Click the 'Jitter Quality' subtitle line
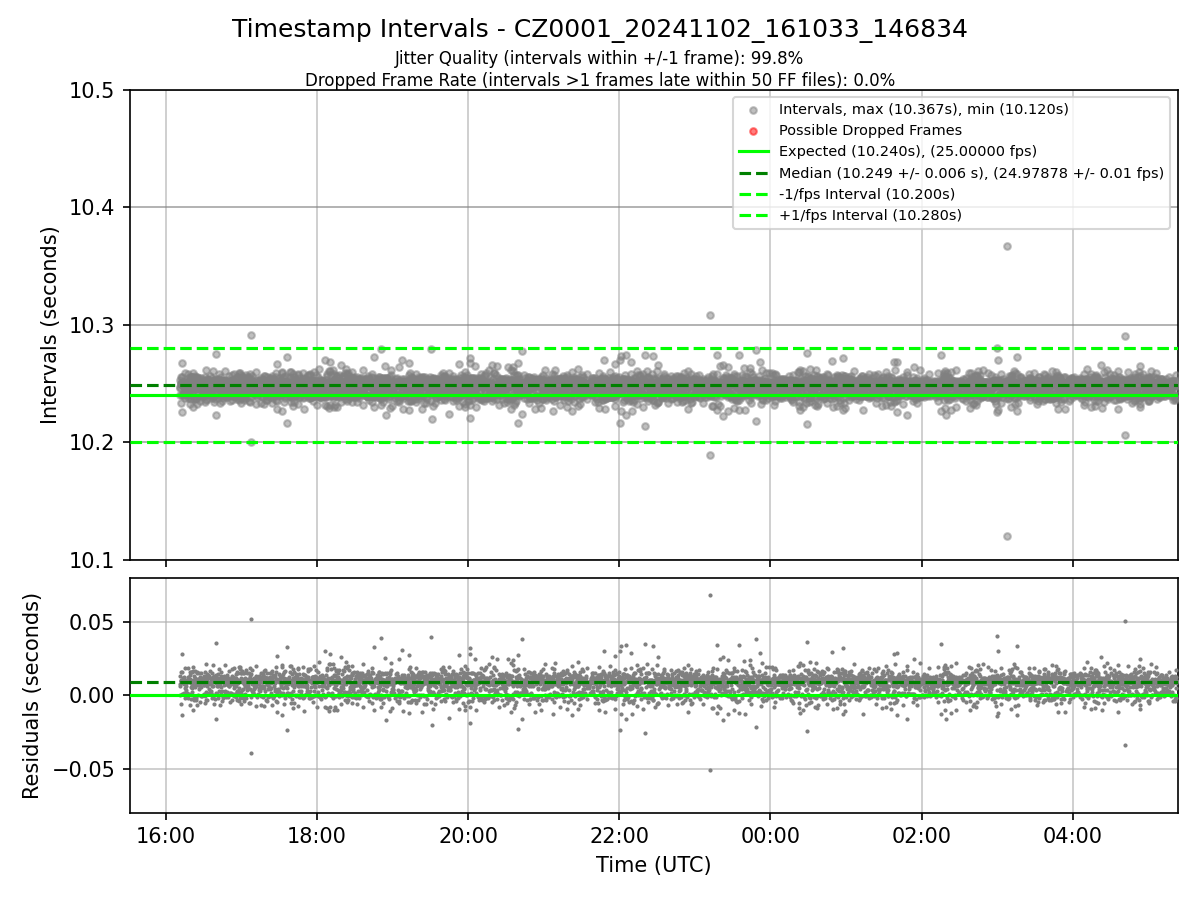This screenshot has height=900, width=1200. pos(599,58)
